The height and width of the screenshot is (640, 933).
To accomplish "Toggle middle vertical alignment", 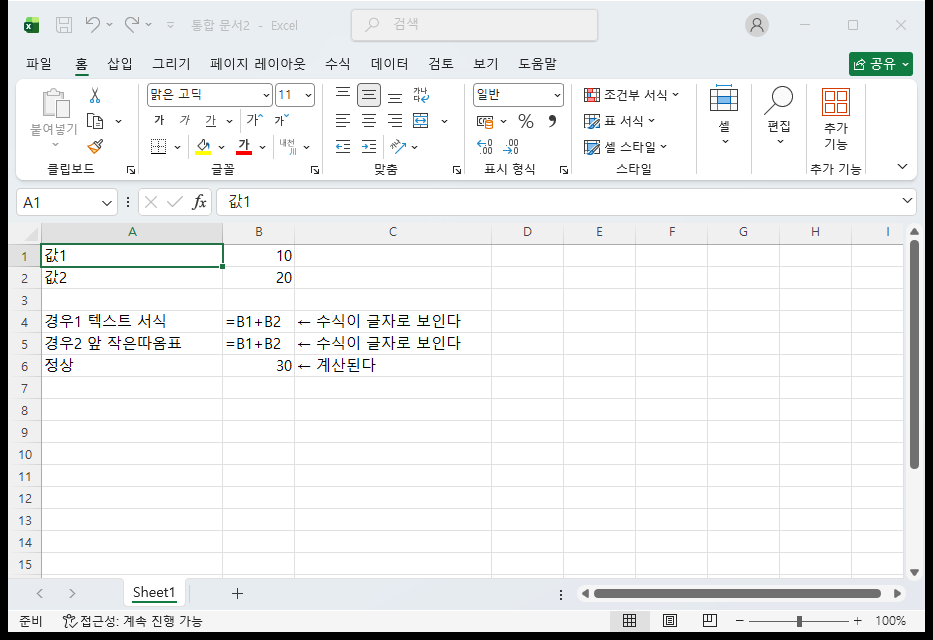I will click(x=369, y=95).
